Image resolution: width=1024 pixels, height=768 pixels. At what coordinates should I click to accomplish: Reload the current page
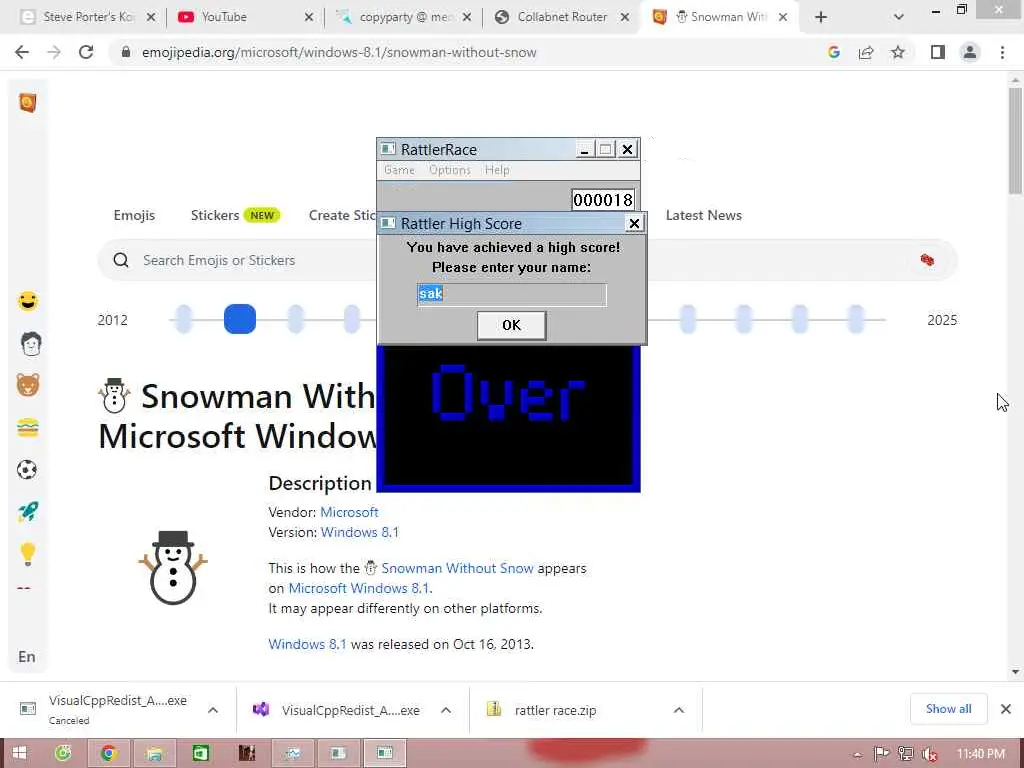point(86,52)
